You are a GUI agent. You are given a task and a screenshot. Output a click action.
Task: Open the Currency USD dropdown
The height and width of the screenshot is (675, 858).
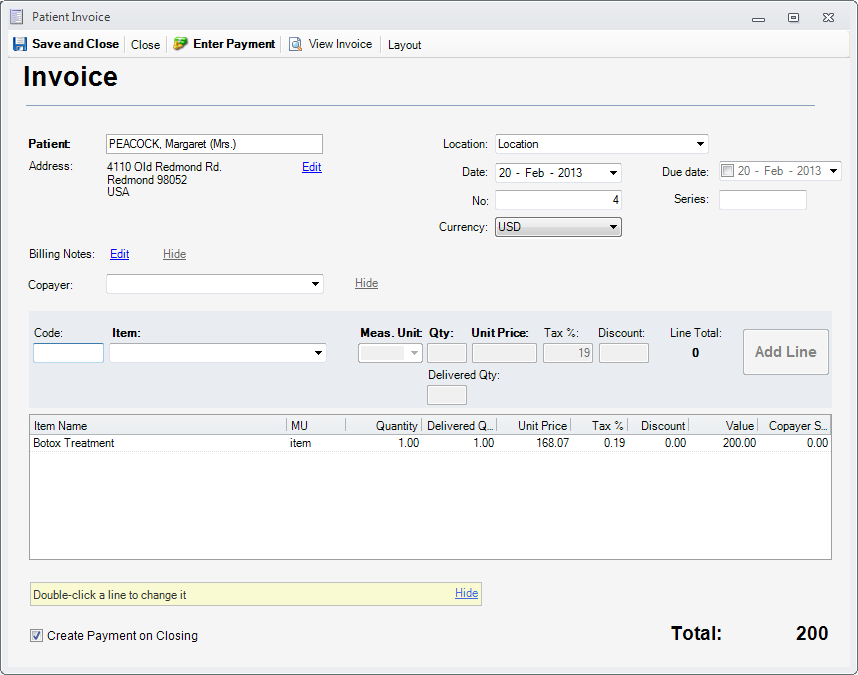(x=613, y=227)
